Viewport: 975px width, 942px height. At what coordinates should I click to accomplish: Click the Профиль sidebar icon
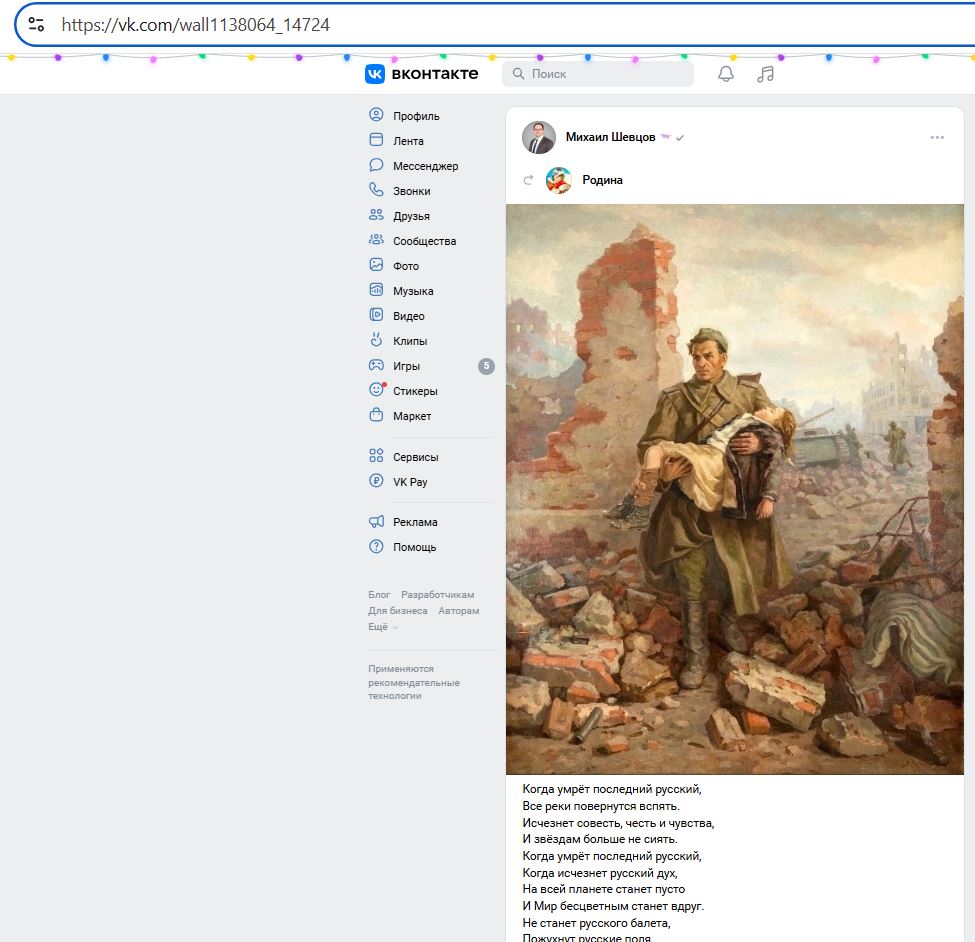(376, 115)
